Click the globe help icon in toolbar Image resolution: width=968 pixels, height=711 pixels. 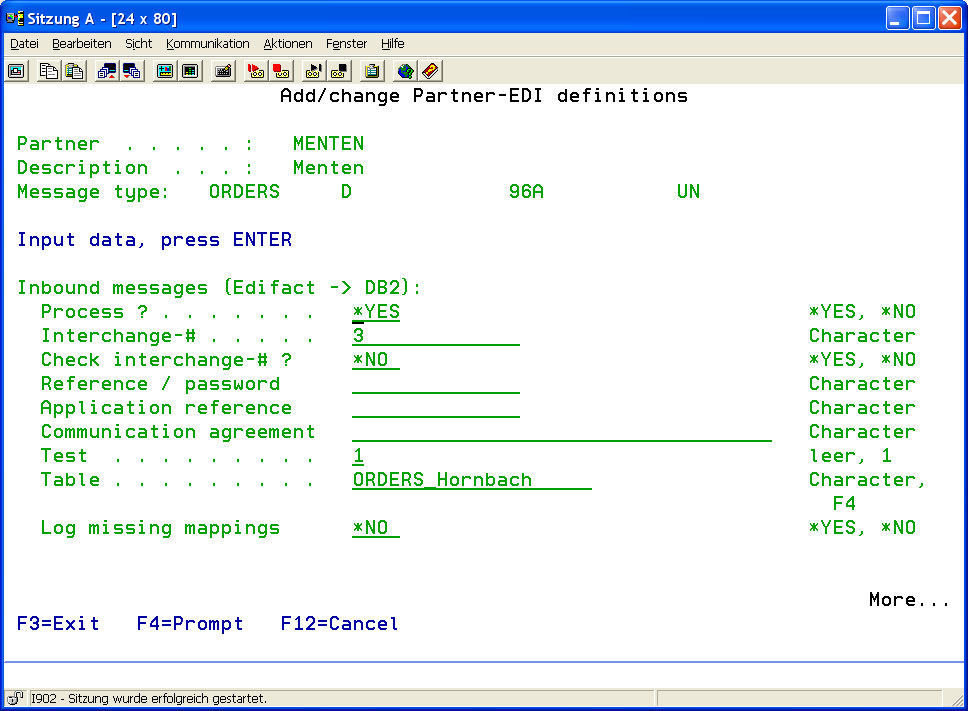click(405, 71)
